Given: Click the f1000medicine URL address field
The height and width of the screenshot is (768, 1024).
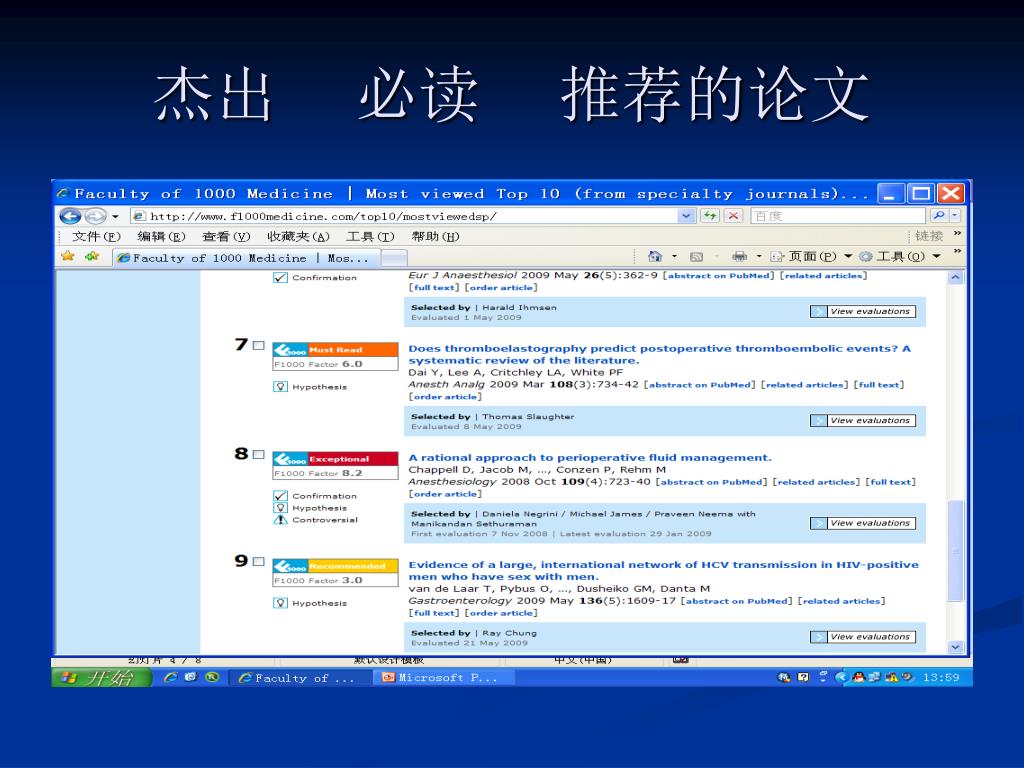Looking at the screenshot, I should coord(404,216).
